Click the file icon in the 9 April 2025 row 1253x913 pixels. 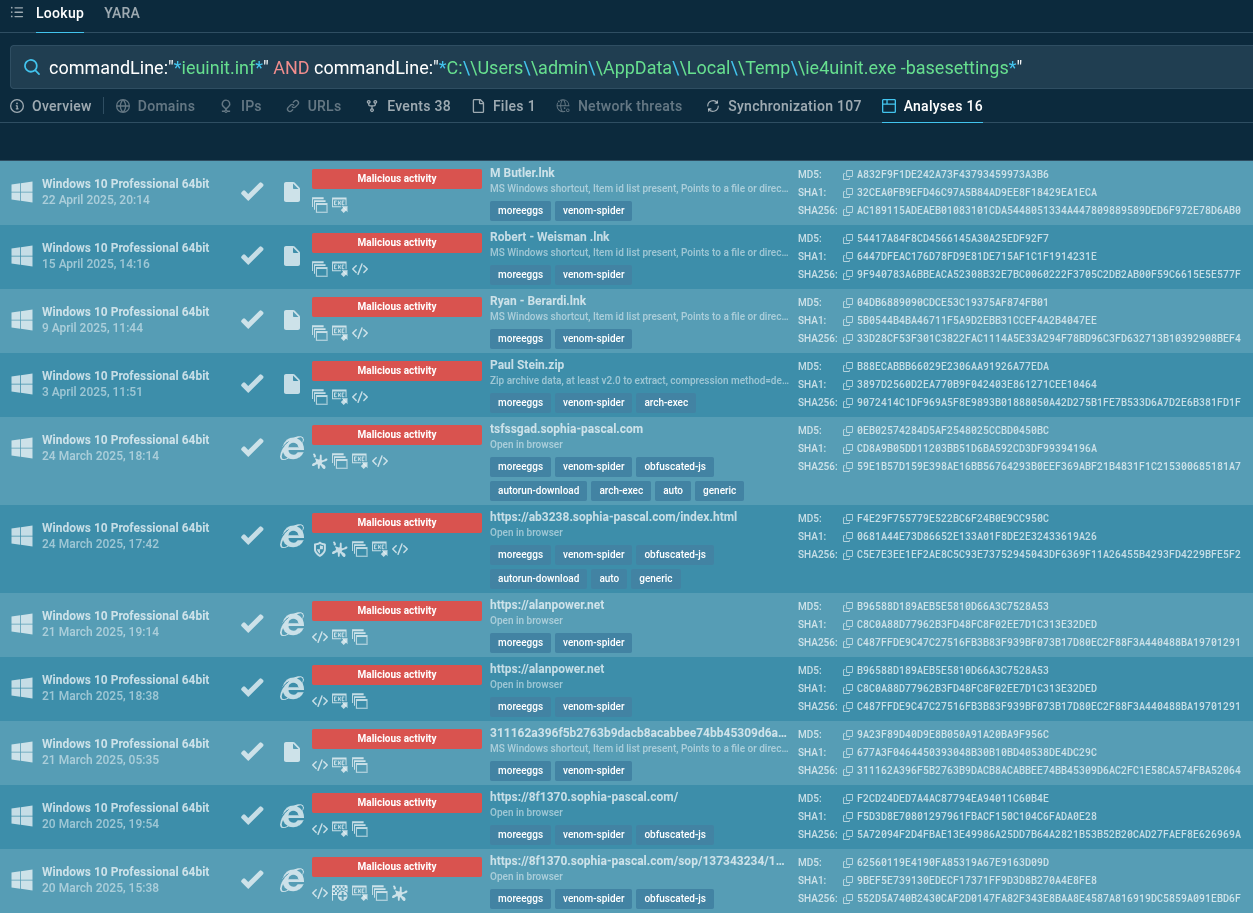point(291,320)
